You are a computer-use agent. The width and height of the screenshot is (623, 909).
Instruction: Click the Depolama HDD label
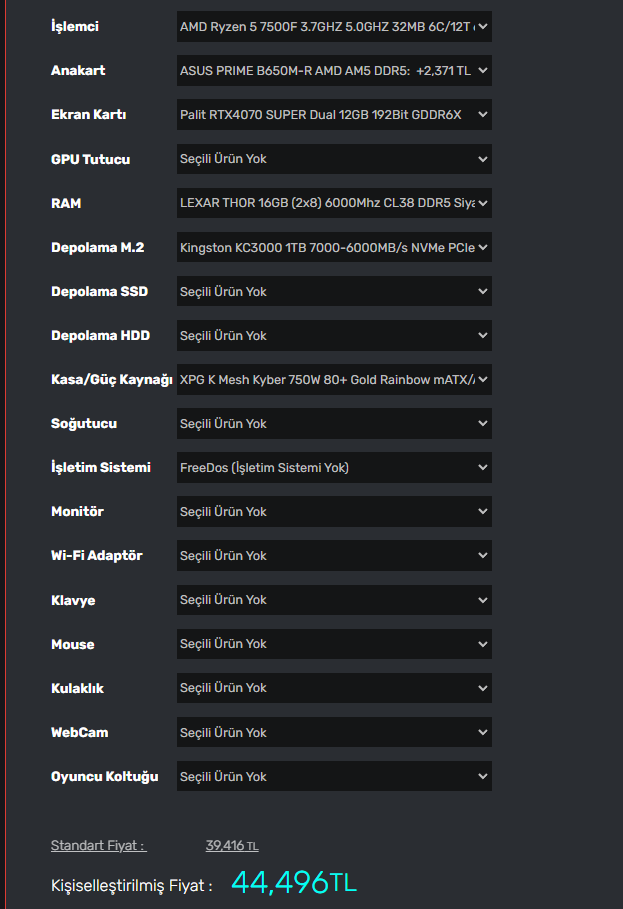click(x=100, y=336)
